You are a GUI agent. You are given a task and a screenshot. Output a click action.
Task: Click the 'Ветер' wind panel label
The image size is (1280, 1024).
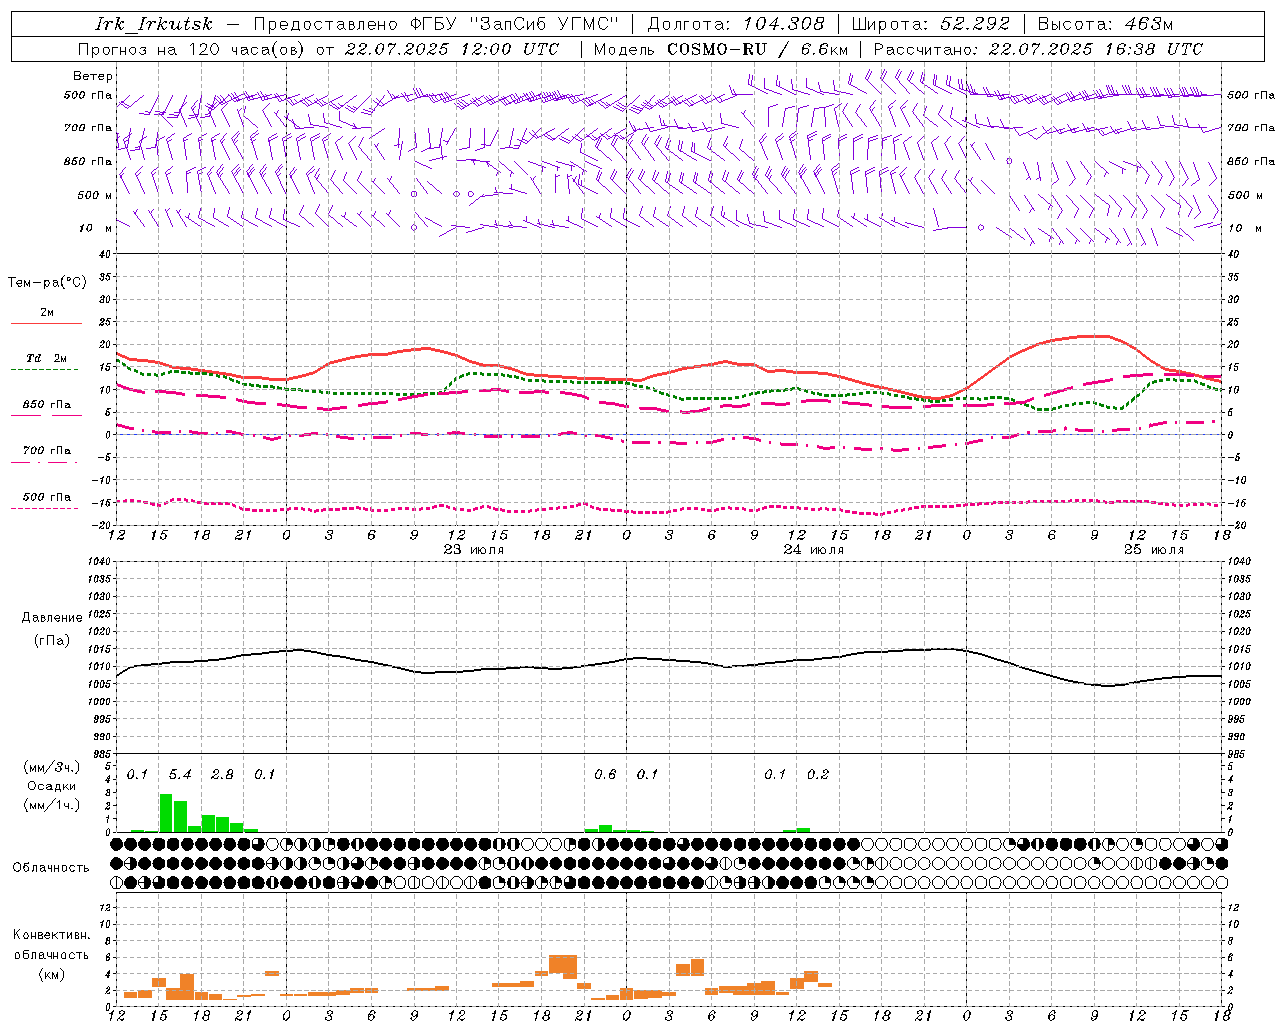point(93,76)
